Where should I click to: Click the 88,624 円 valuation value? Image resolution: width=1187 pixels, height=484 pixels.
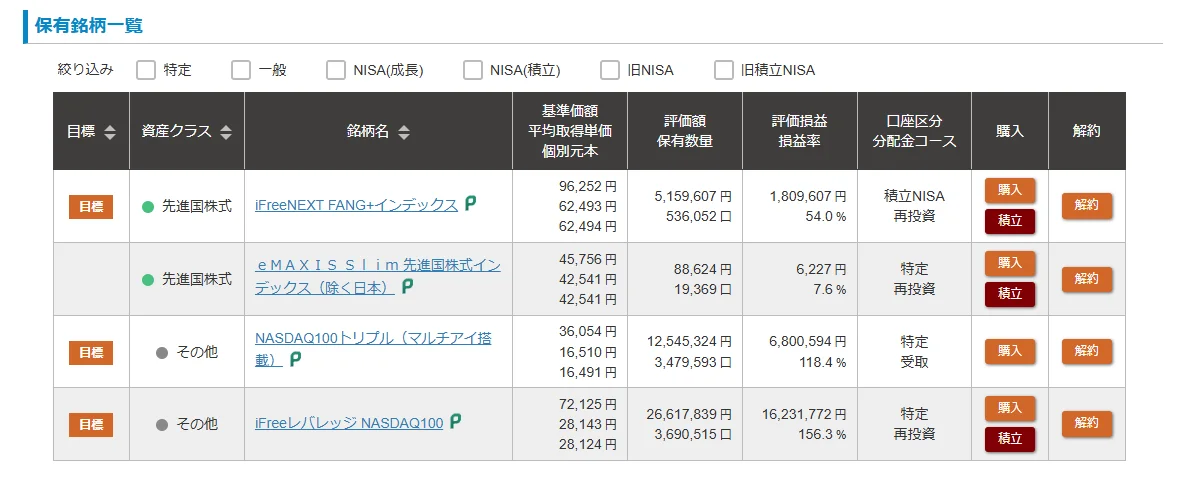(703, 269)
